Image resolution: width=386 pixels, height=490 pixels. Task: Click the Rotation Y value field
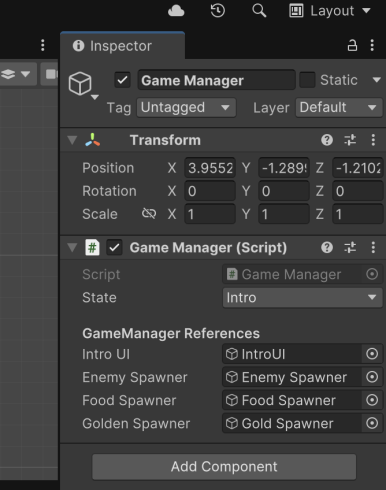(x=284, y=191)
